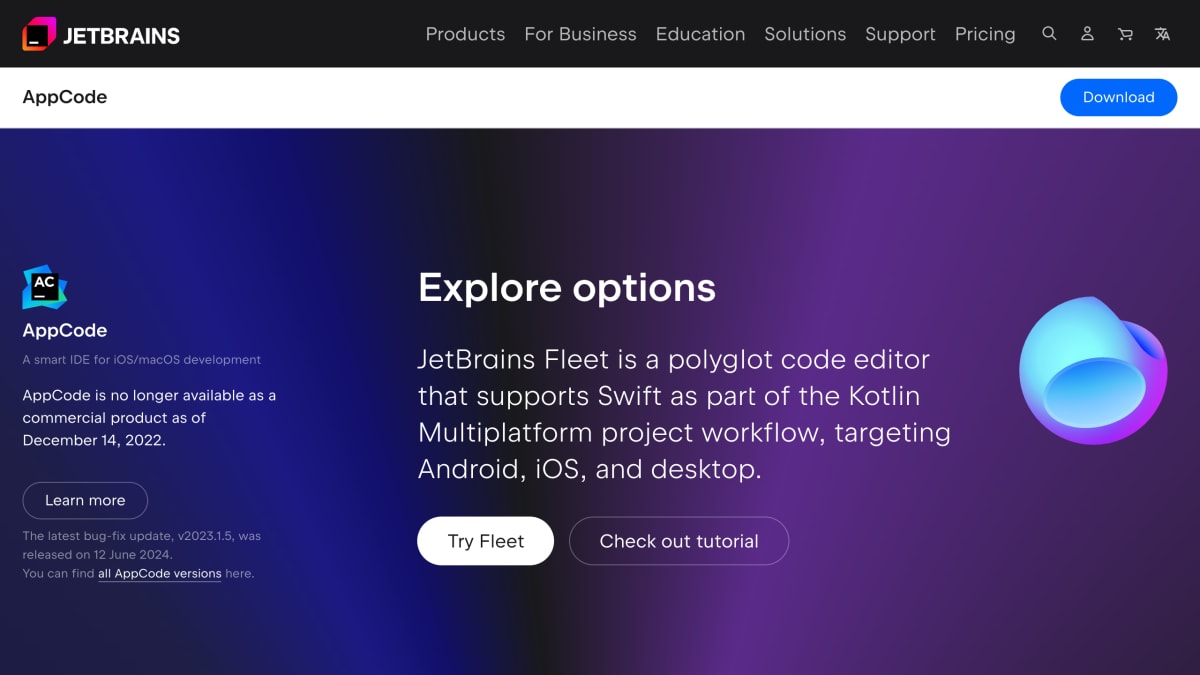Click the Try Fleet button

(485, 541)
